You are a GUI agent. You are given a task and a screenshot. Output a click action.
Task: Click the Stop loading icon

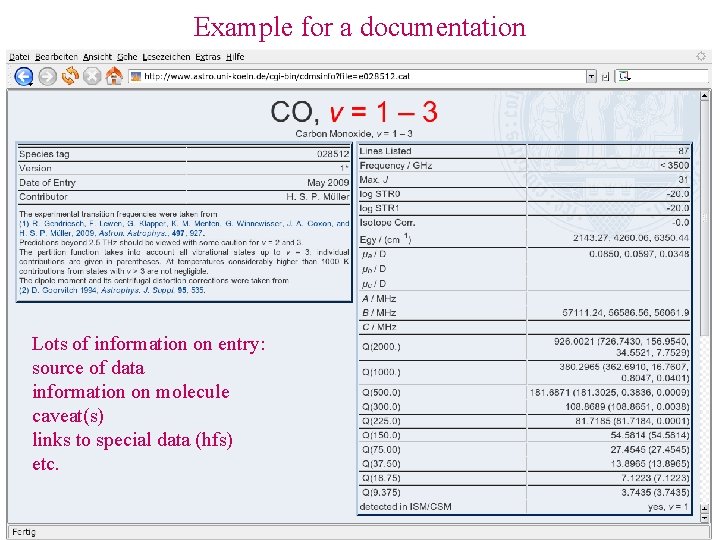point(92,76)
